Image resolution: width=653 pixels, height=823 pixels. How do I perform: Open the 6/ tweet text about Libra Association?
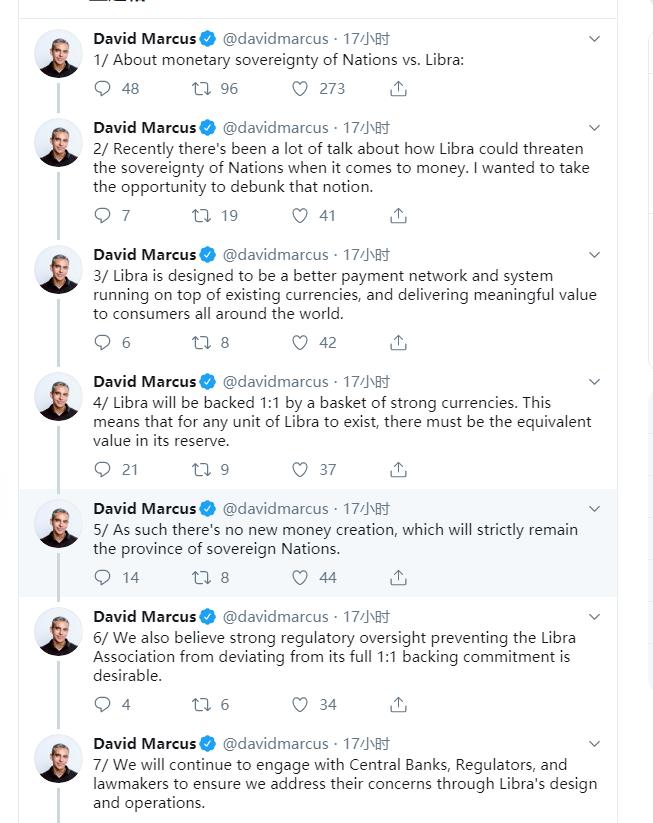click(x=334, y=657)
